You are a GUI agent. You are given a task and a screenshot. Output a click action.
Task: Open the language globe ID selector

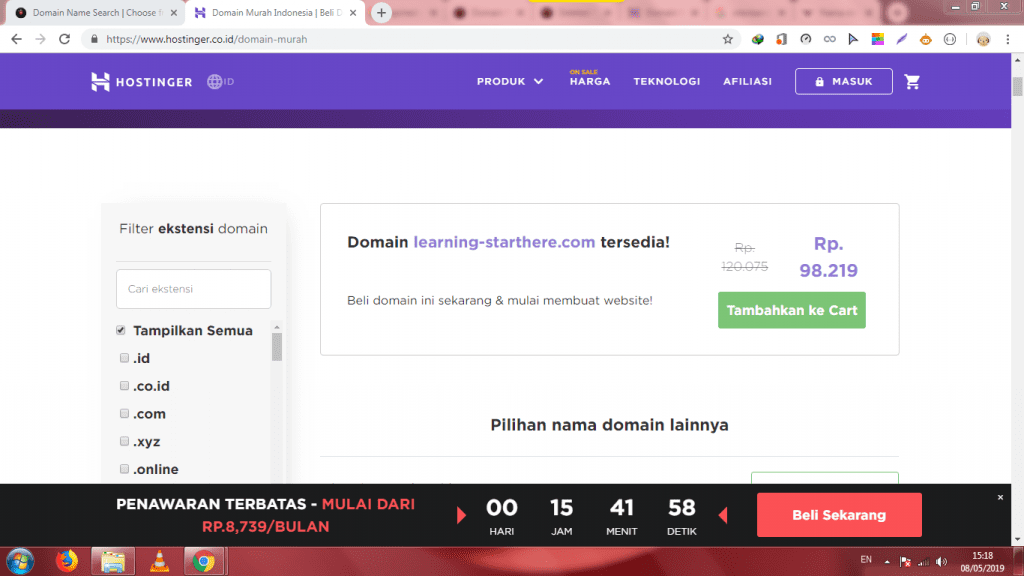click(x=221, y=82)
